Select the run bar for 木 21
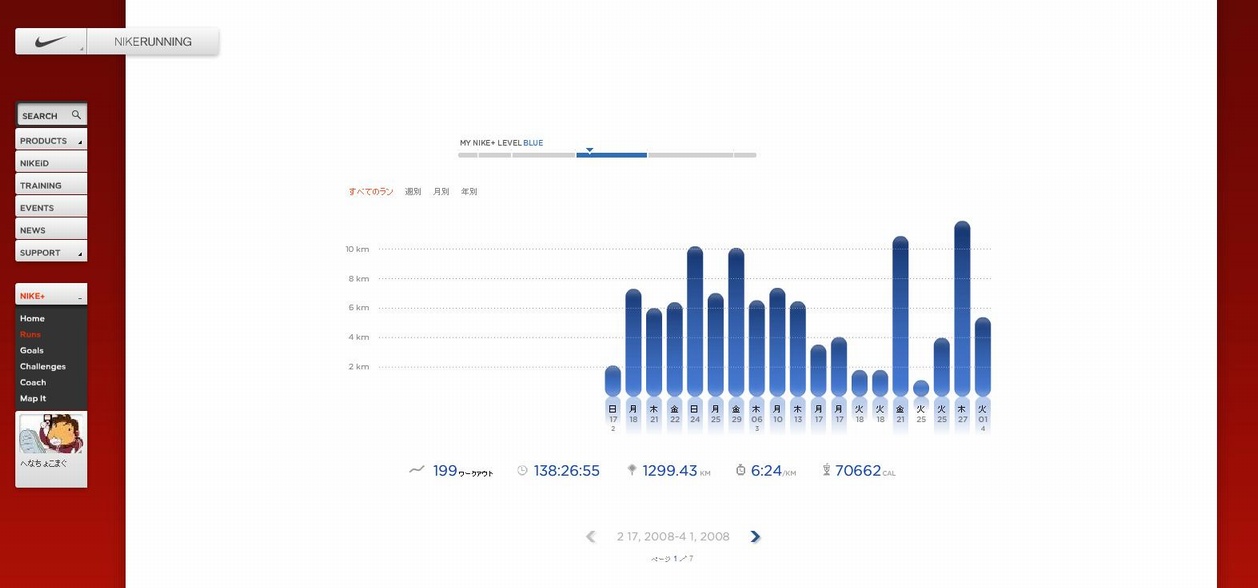 click(654, 352)
